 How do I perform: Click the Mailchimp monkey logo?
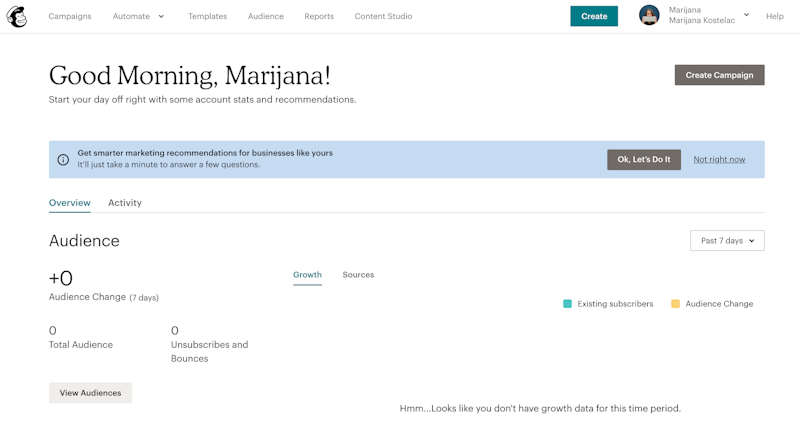(16, 16)
